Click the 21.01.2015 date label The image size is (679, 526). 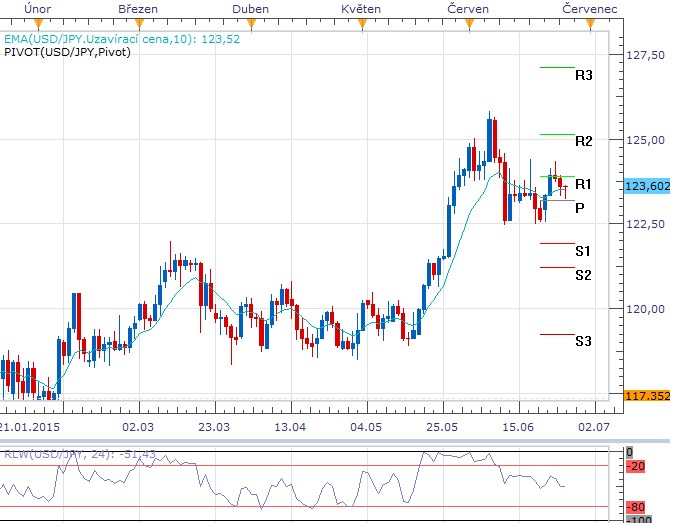29,427
